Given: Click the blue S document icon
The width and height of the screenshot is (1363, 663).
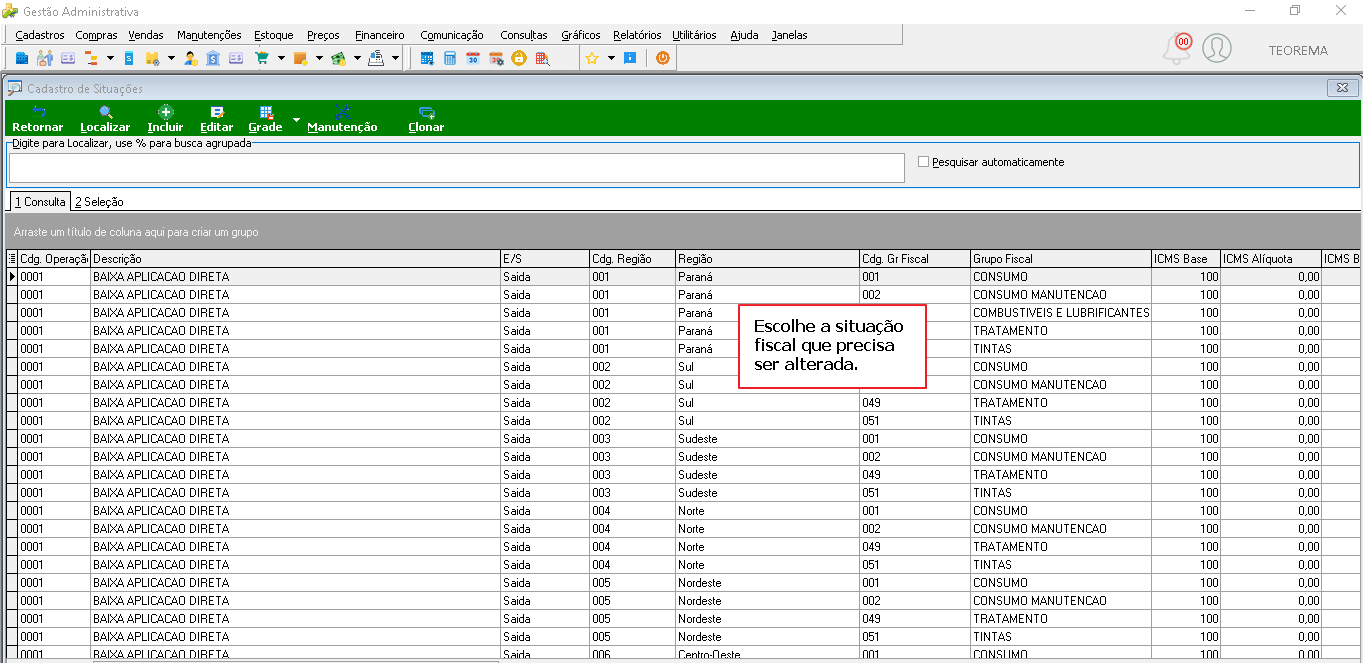Looking at the screenshot, I should tap(129, 58).
